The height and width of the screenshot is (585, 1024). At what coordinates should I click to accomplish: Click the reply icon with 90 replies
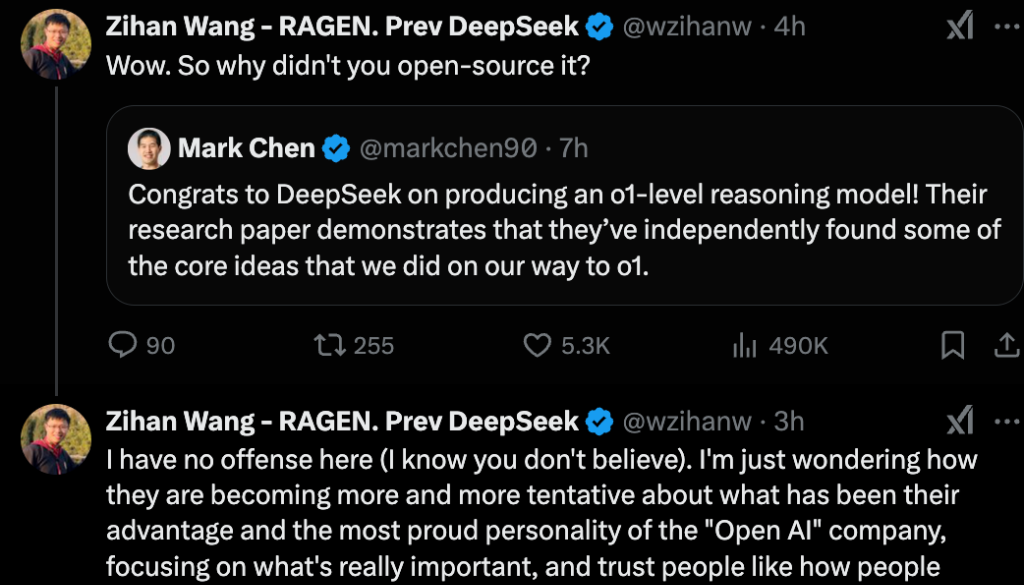pos(122,345)
